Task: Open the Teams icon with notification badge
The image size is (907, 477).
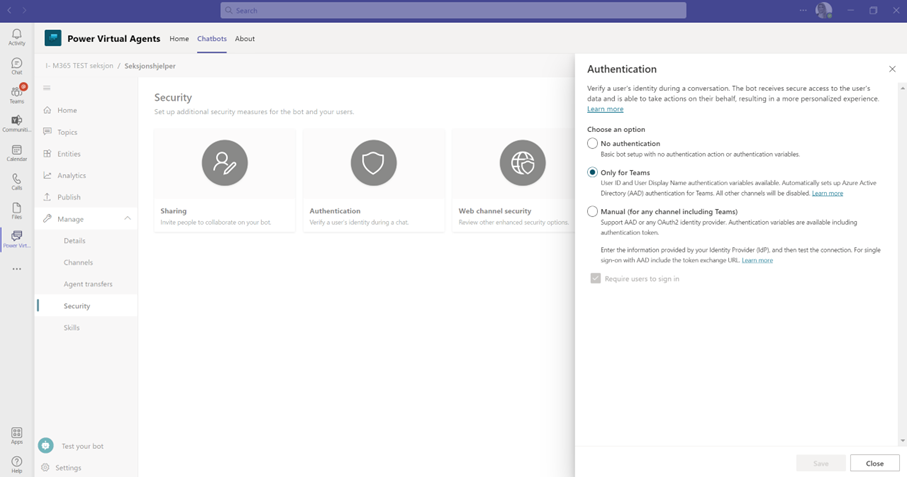Action: click(17, 95)
